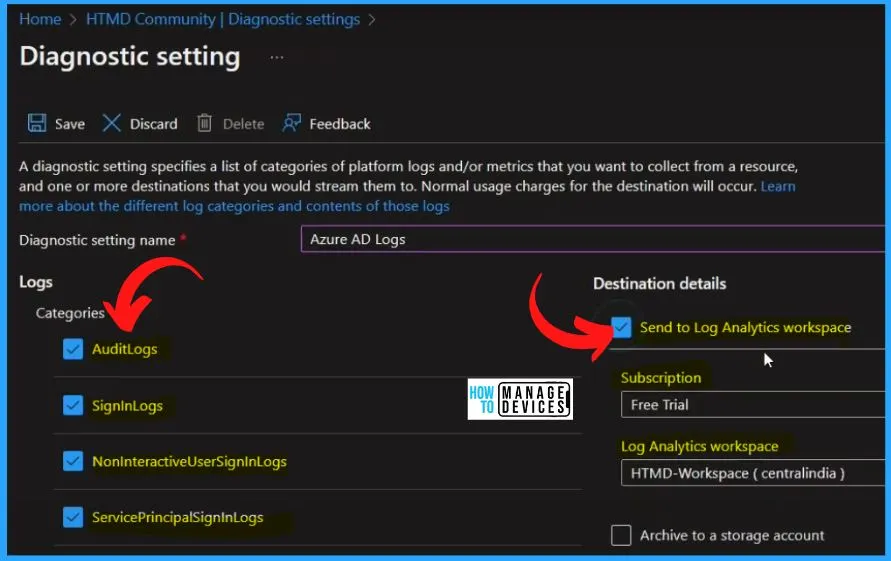
Task: Click the Archive to a storage account label
Action: [732, 535]
